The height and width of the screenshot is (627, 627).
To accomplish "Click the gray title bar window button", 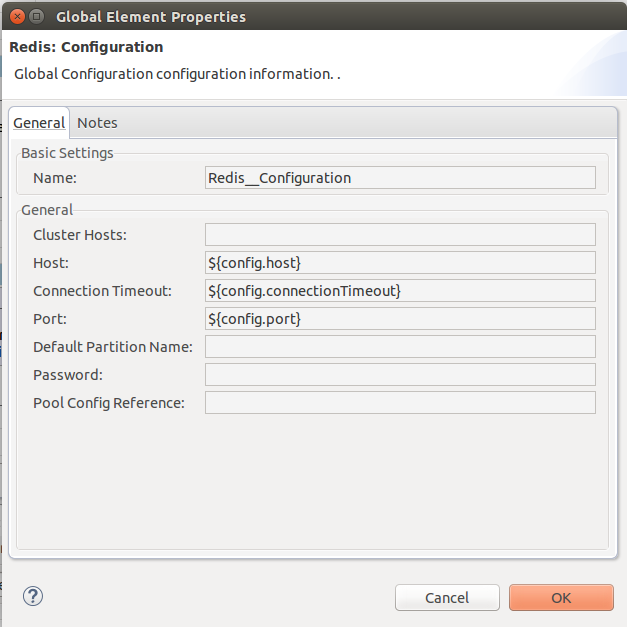I will pyautogui.click(x=36, y=16).
